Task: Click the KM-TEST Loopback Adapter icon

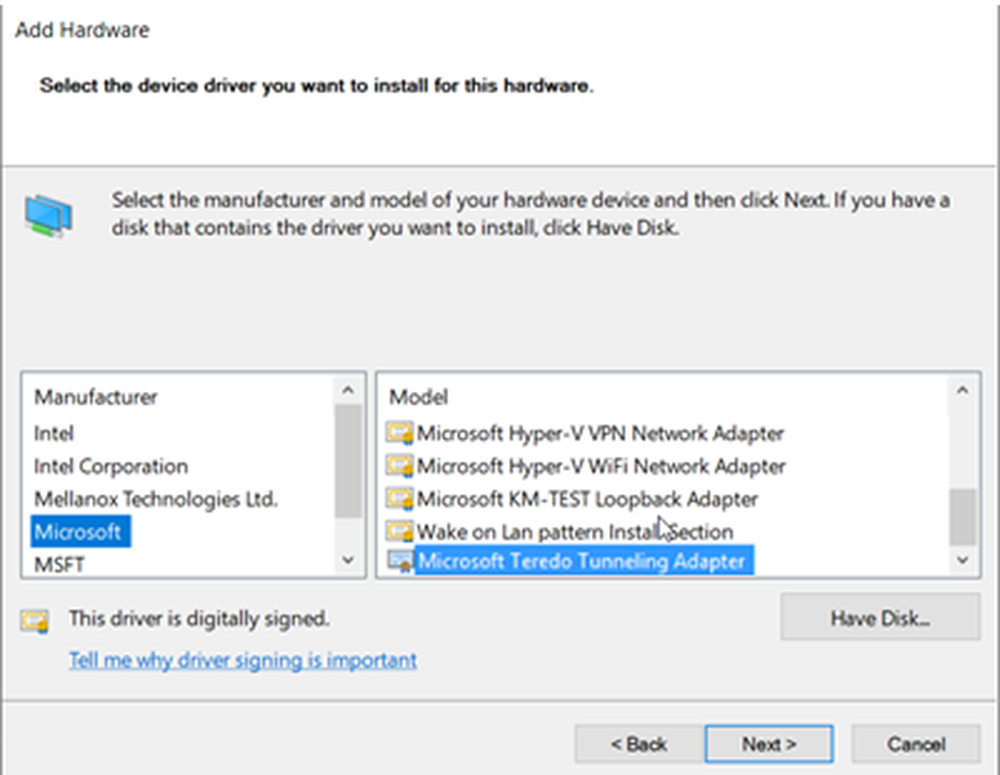Action: pyautogui.click(x=401, y=499)
